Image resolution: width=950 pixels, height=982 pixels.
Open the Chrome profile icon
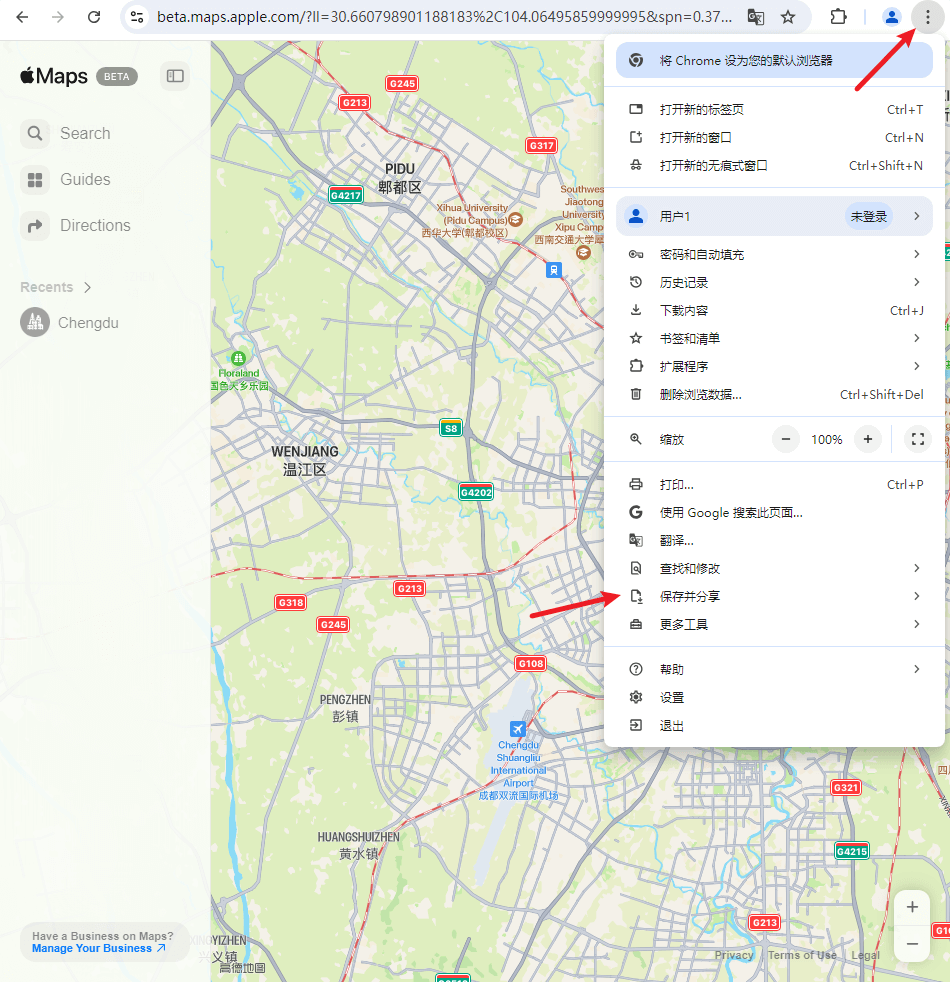pos(890,17)
